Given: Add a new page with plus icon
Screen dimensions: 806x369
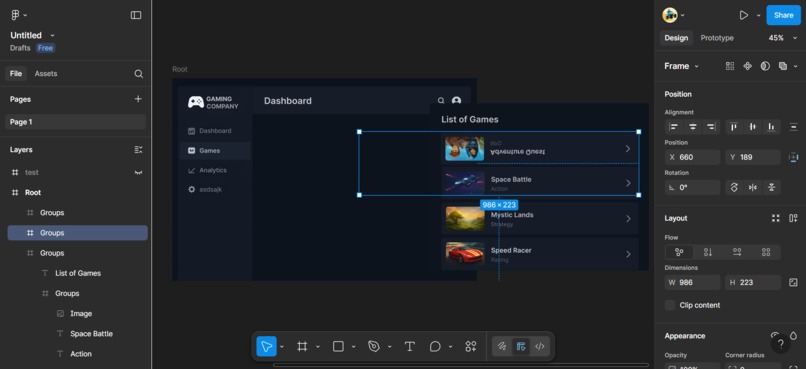Looking at the screenshot, I should point(138,99).
